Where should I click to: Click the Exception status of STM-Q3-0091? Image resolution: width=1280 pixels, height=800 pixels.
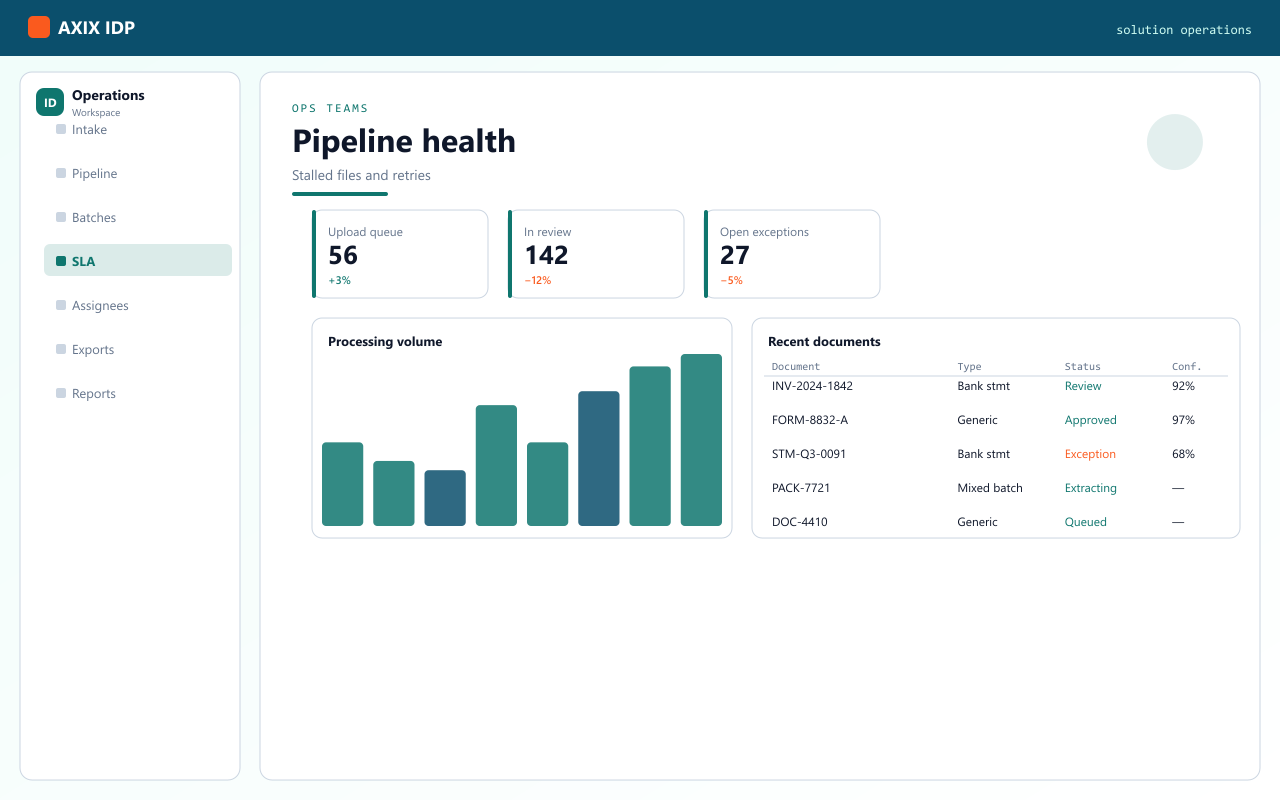(x=1090, y=454)
